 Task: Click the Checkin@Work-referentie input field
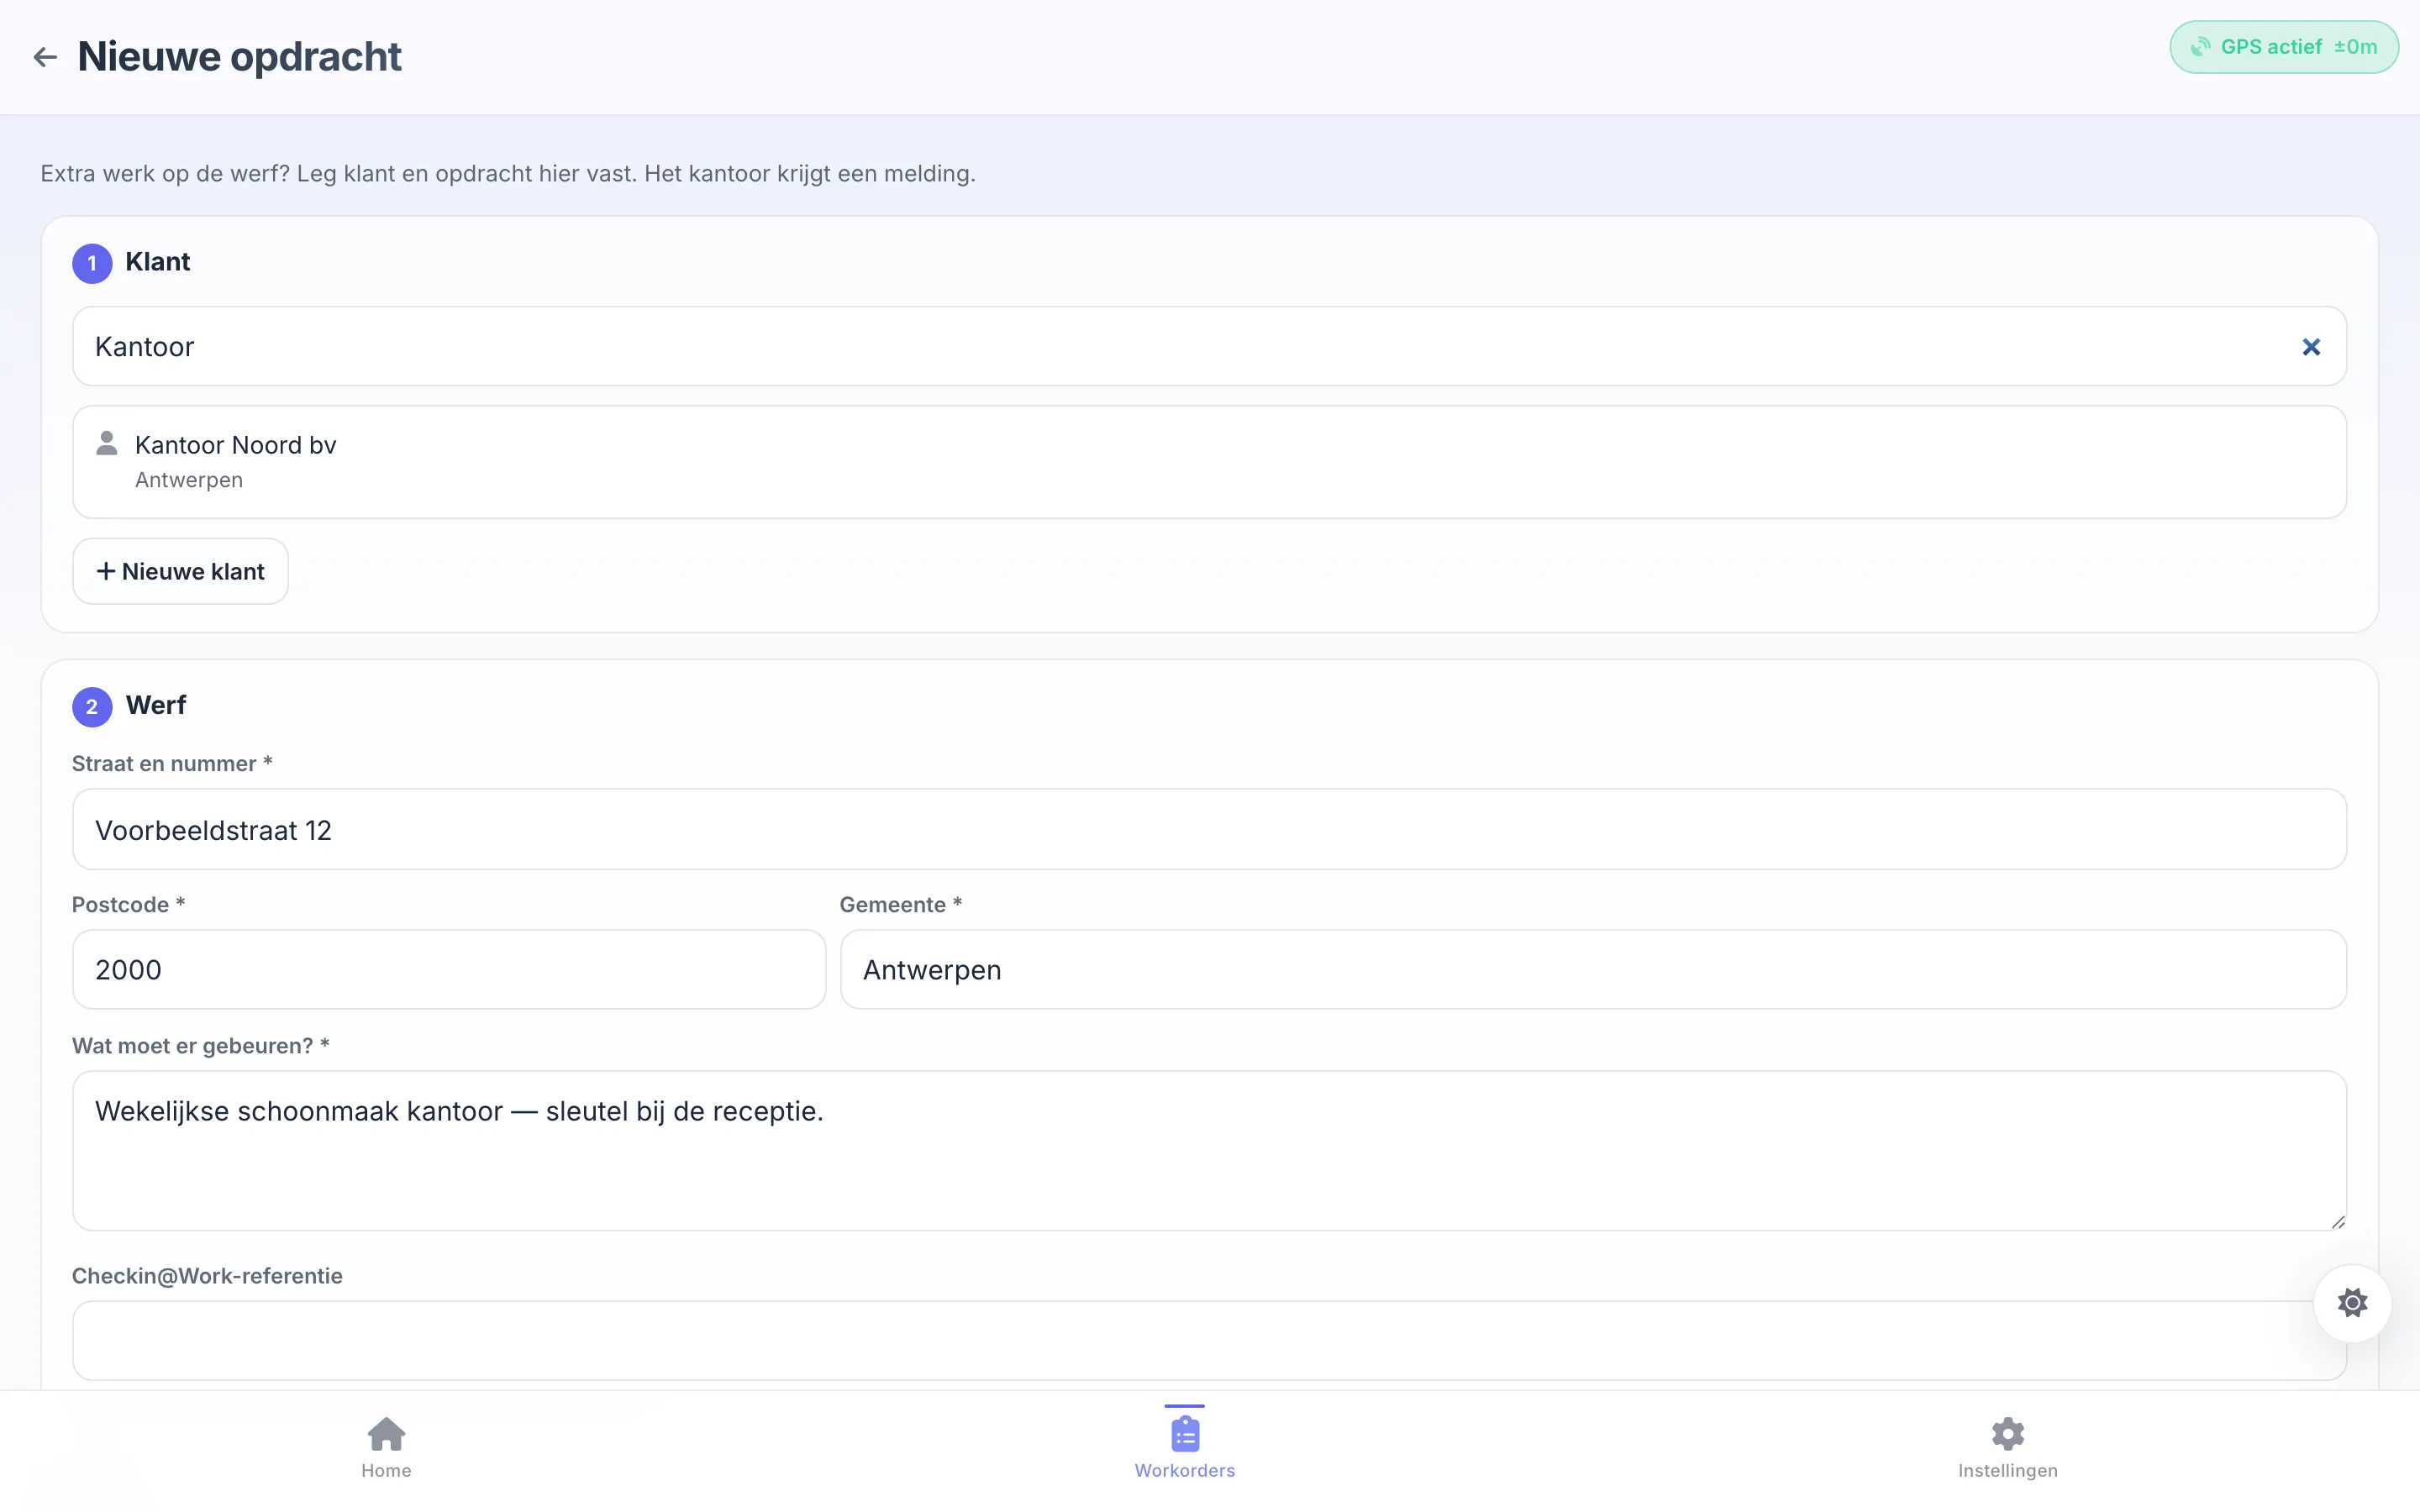pyautogui.click(x=1209, y=1340)
